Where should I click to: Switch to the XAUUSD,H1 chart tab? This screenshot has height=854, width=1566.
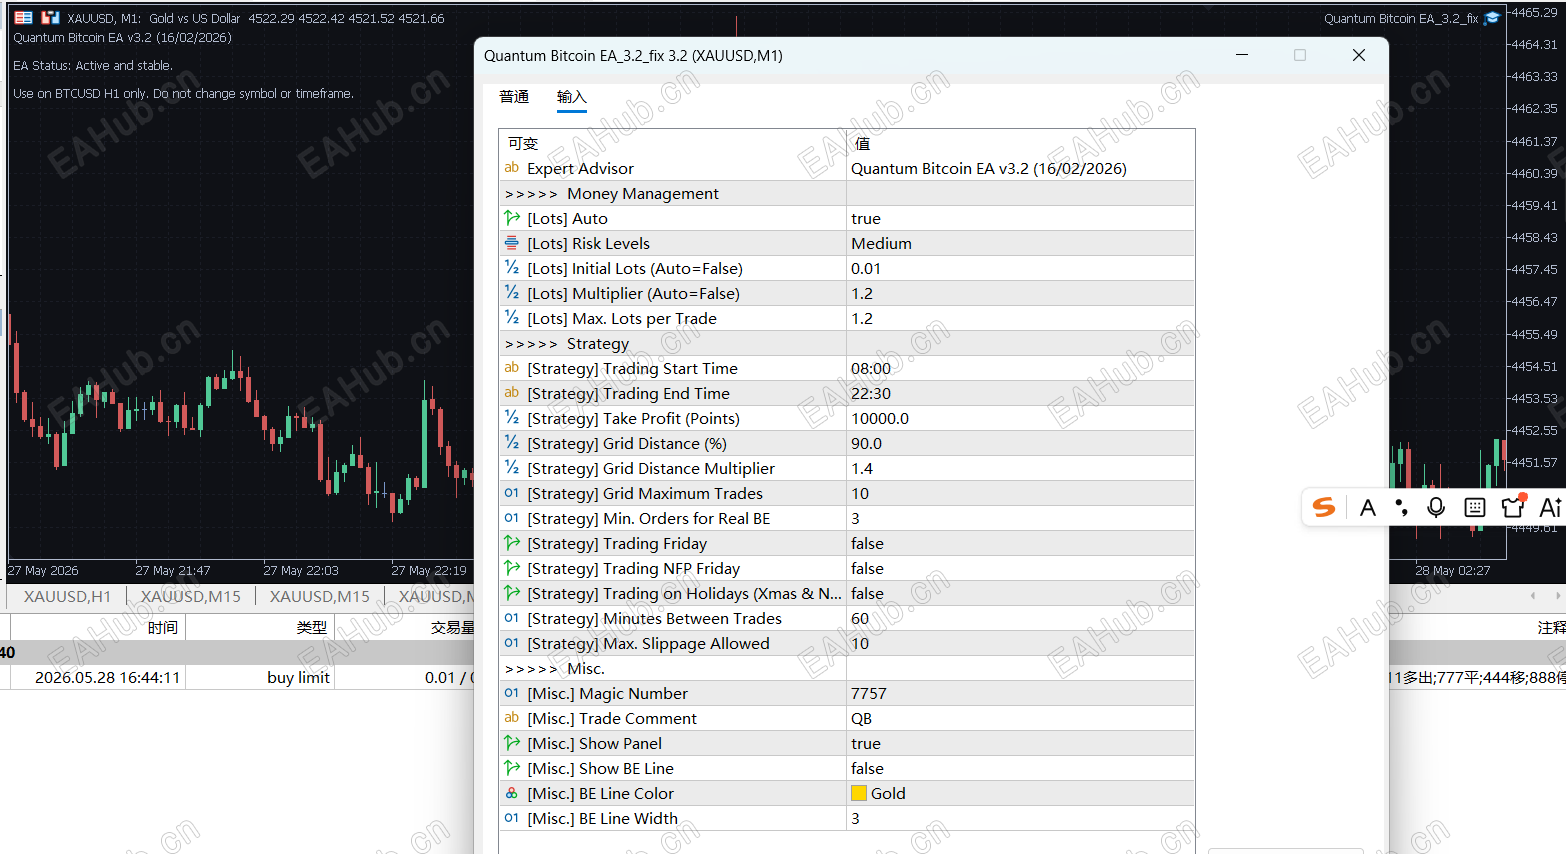click(68, 596)
